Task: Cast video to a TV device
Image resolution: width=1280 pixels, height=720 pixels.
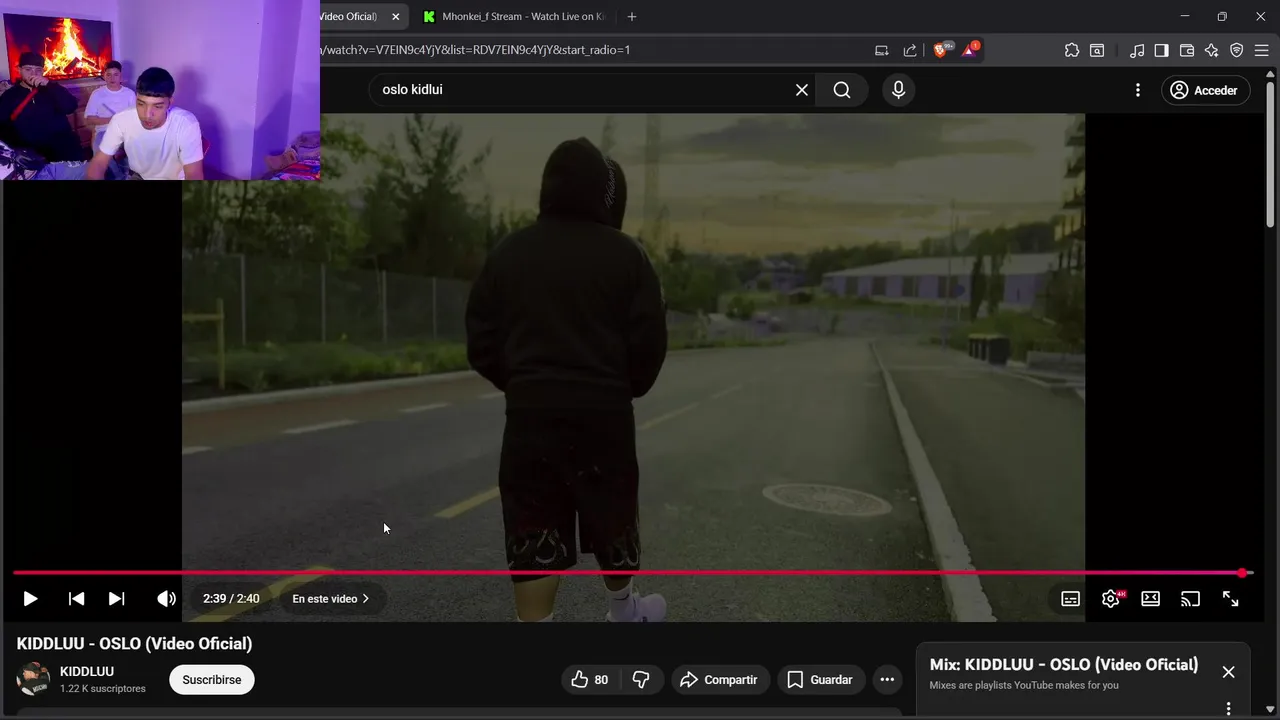Action: coord(1190,599)
